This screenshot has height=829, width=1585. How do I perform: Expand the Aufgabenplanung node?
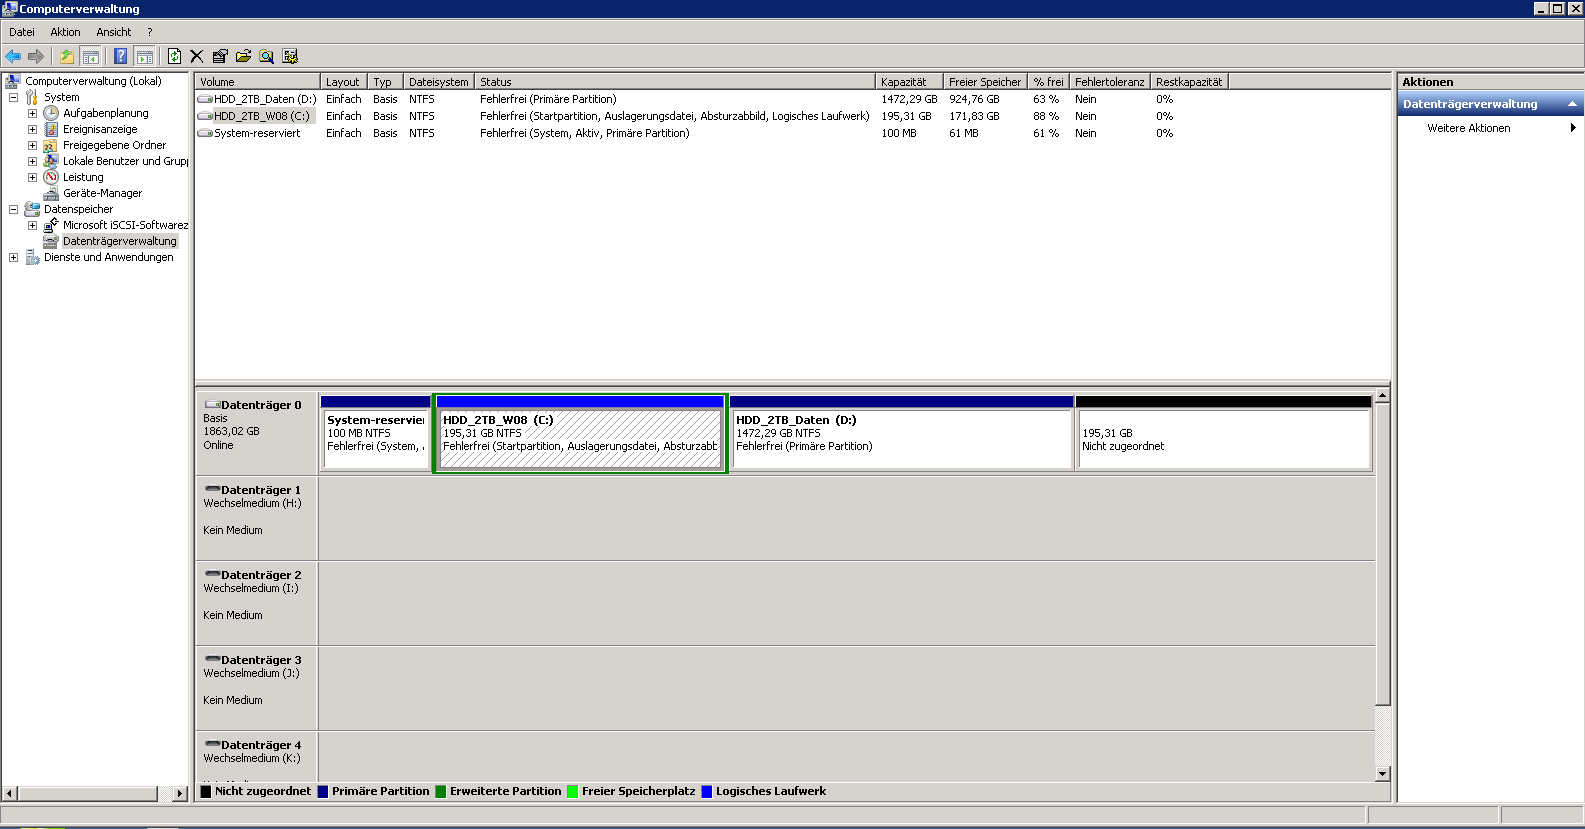32,113
